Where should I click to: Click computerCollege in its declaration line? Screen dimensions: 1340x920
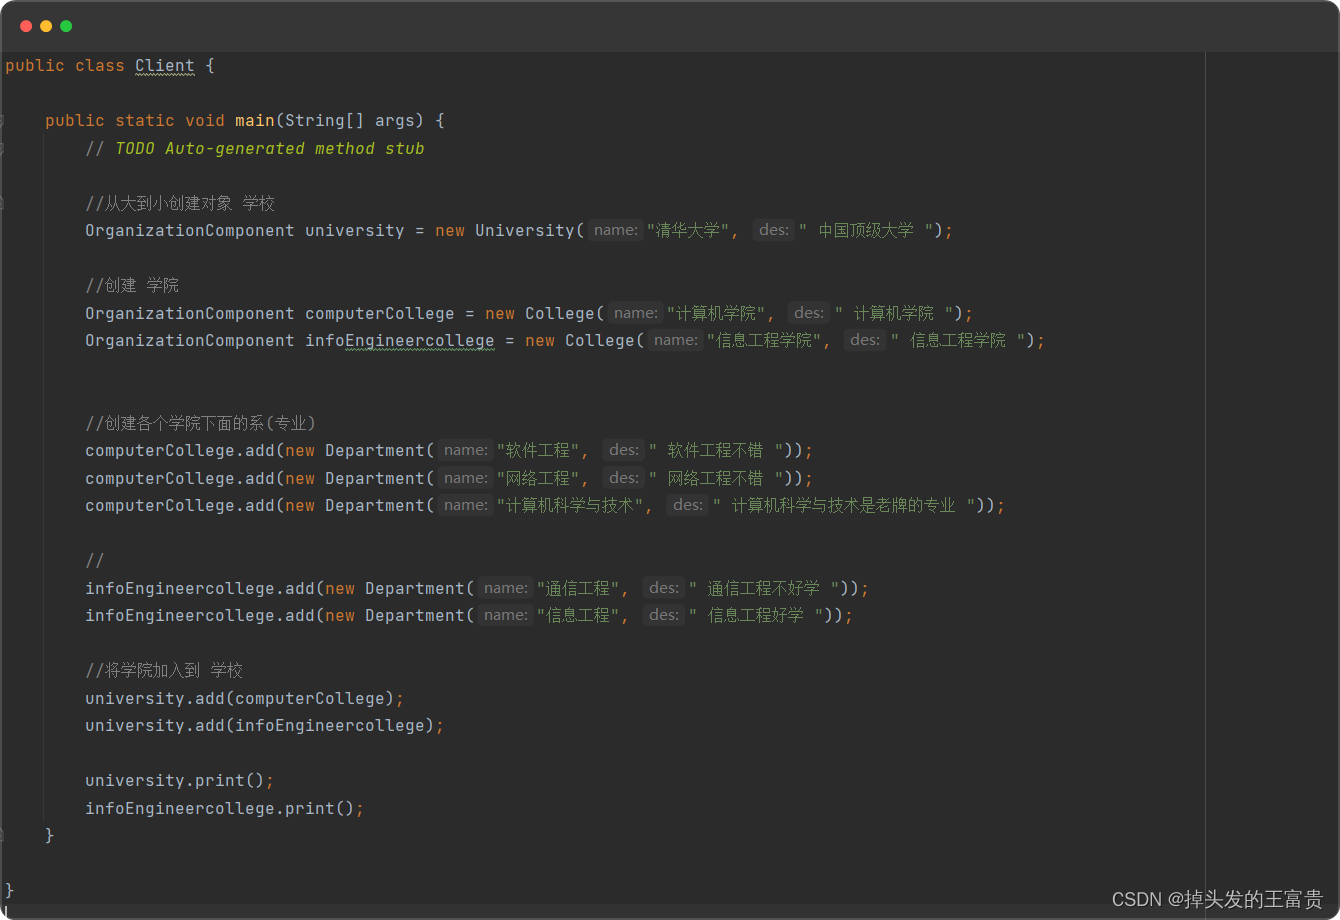click(380, 314)
